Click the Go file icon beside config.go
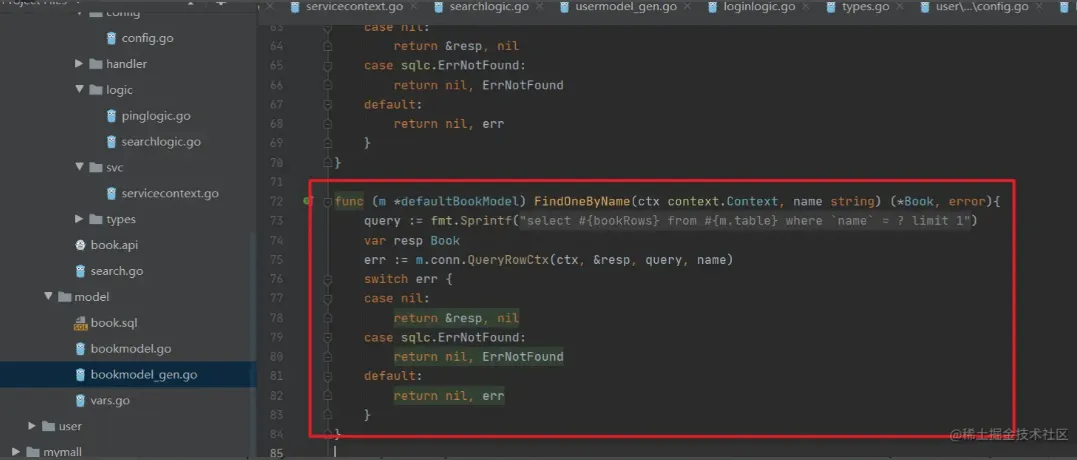Screen dimensions: 1077x460 (x=111, y=38)
